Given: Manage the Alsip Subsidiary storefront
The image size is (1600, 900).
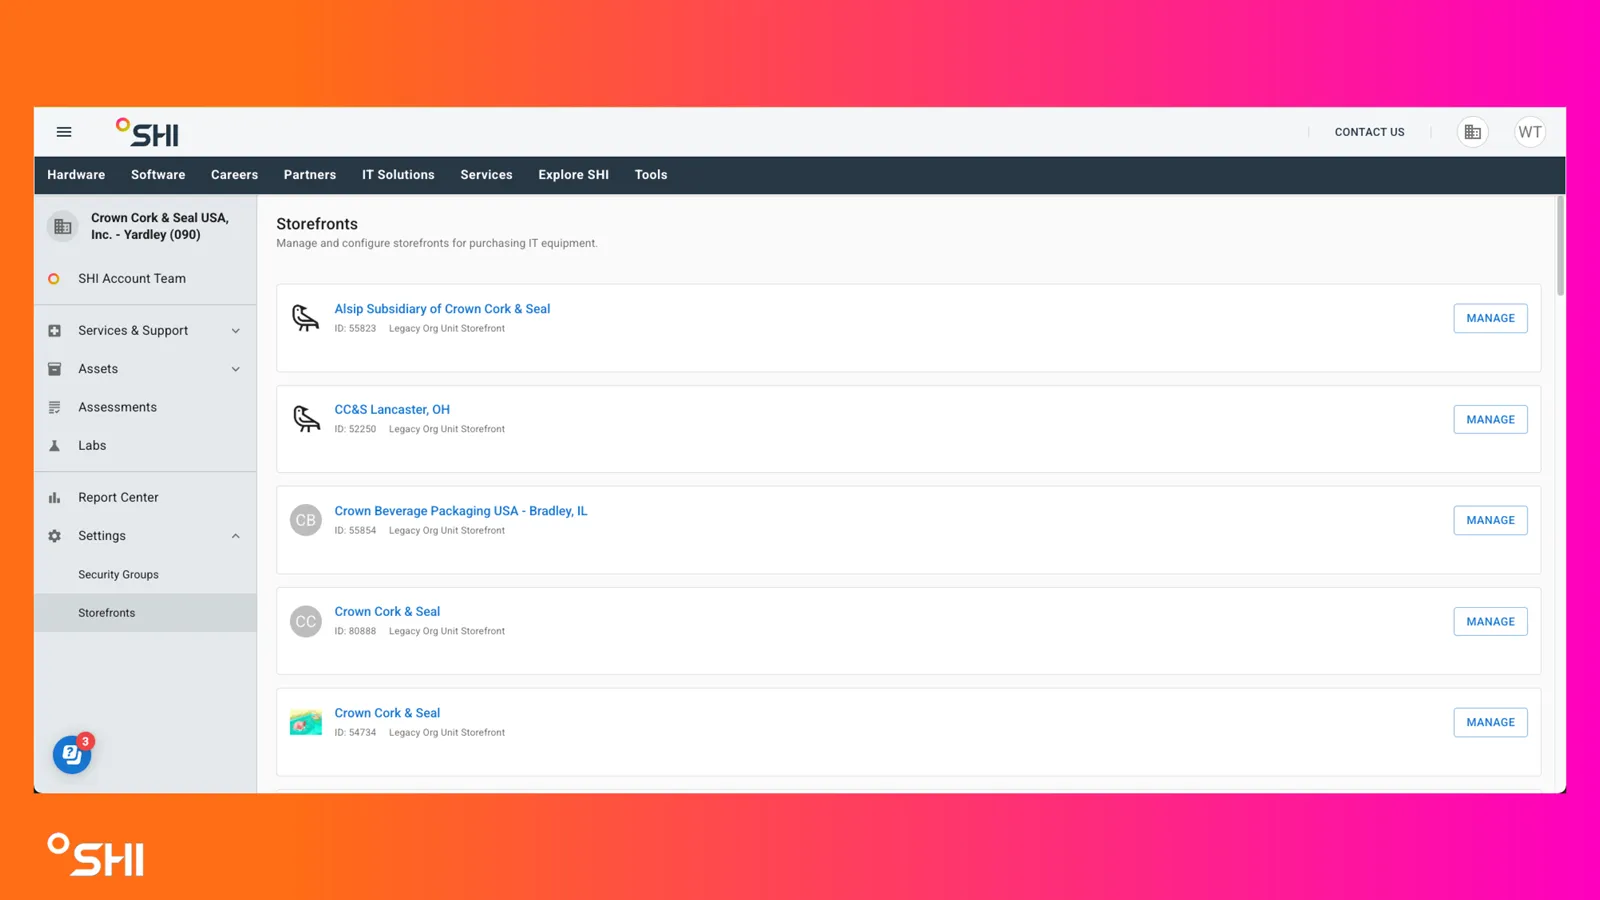Looking at the screenshot, I should 1490,318.
